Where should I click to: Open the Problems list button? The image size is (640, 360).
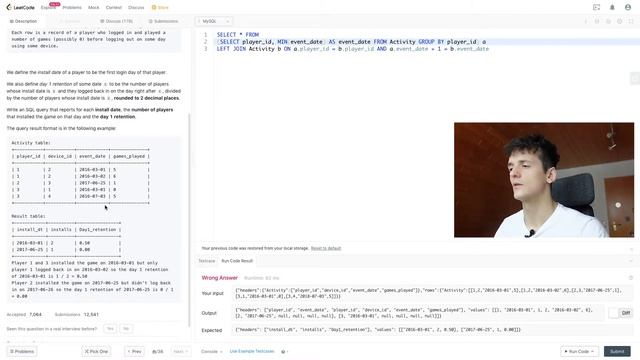(22, 351)
